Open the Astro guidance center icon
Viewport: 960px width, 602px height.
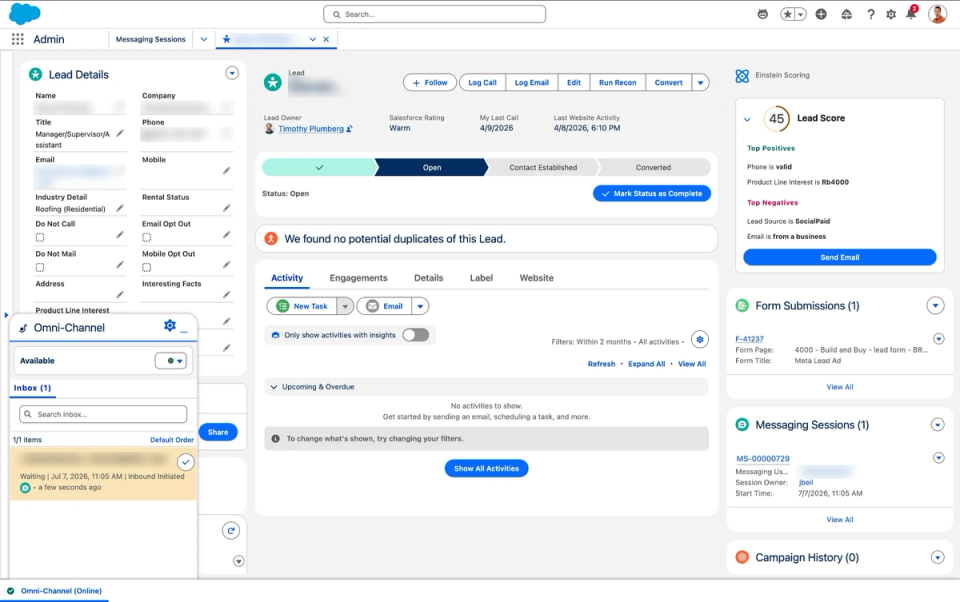point(762,14)
